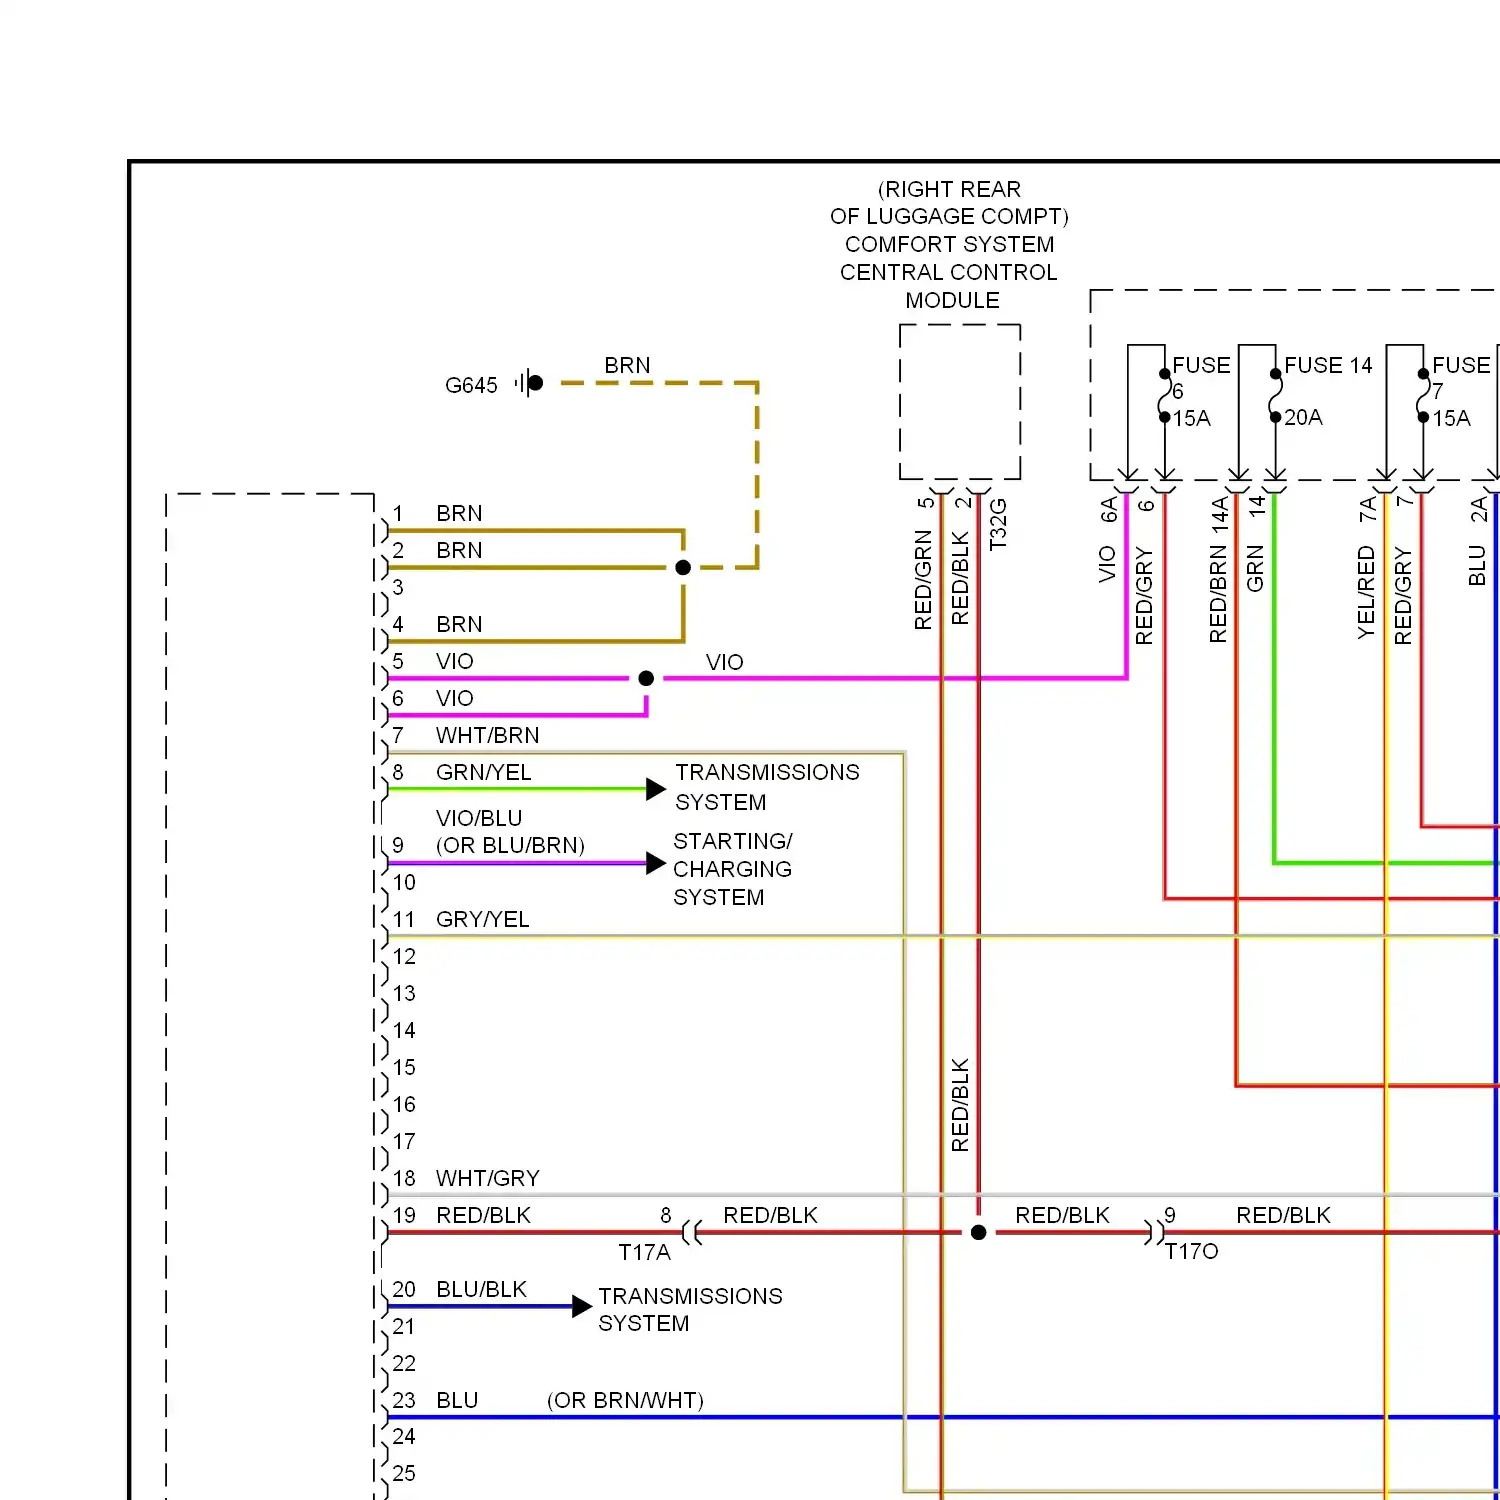1500x1500 pixels.
Task: Click the COMFORT SYSTEM CENTRAL CONTROL MODULE title
Action: coord(949,272)
